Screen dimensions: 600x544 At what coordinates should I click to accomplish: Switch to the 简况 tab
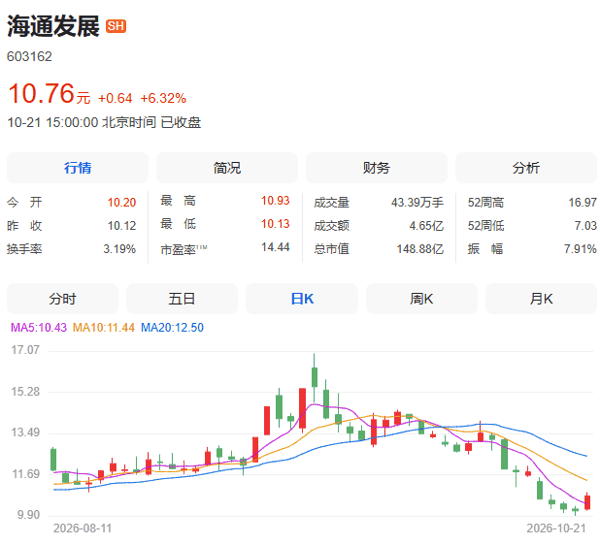227,168
